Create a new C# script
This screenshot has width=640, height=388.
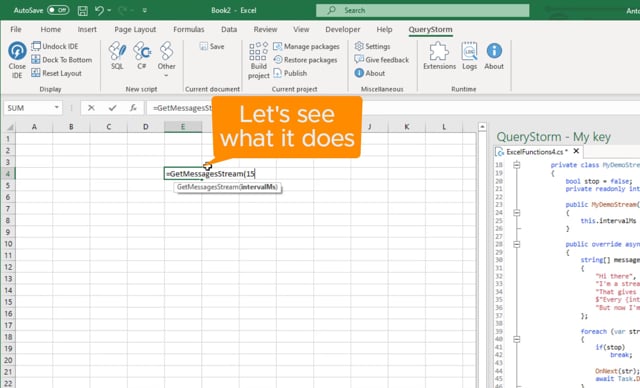[142, 55]
